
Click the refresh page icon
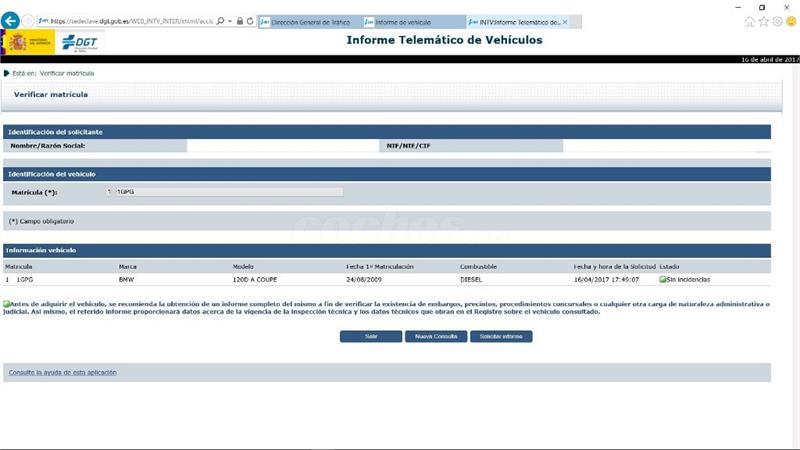coord(250,21)
